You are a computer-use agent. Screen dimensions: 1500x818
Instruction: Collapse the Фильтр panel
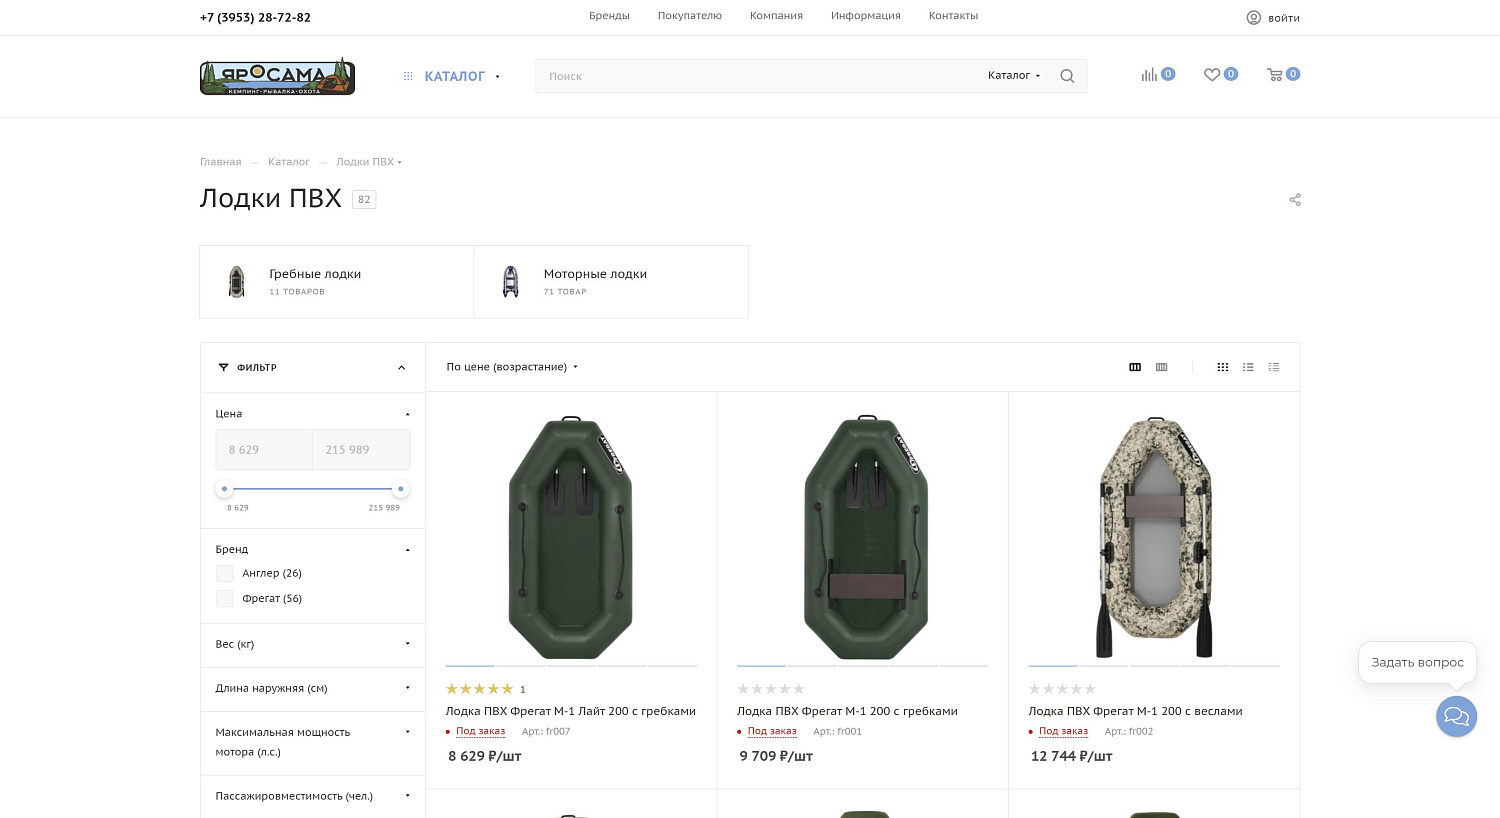click(401, 368)
